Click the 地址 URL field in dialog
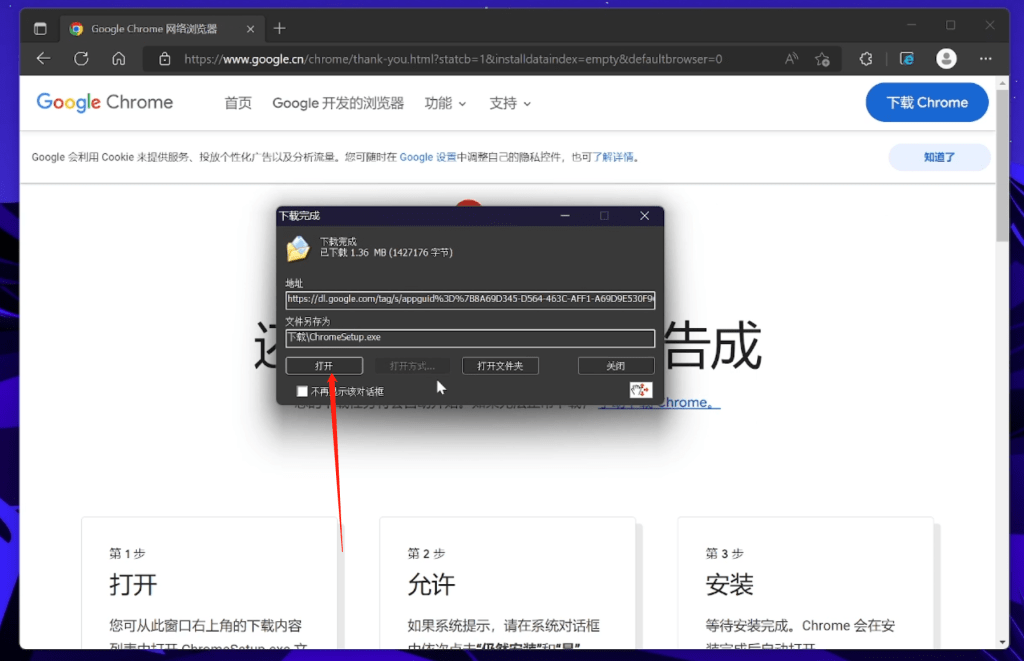The width and height of the screenshot is (1024, 661). point(470,299)
